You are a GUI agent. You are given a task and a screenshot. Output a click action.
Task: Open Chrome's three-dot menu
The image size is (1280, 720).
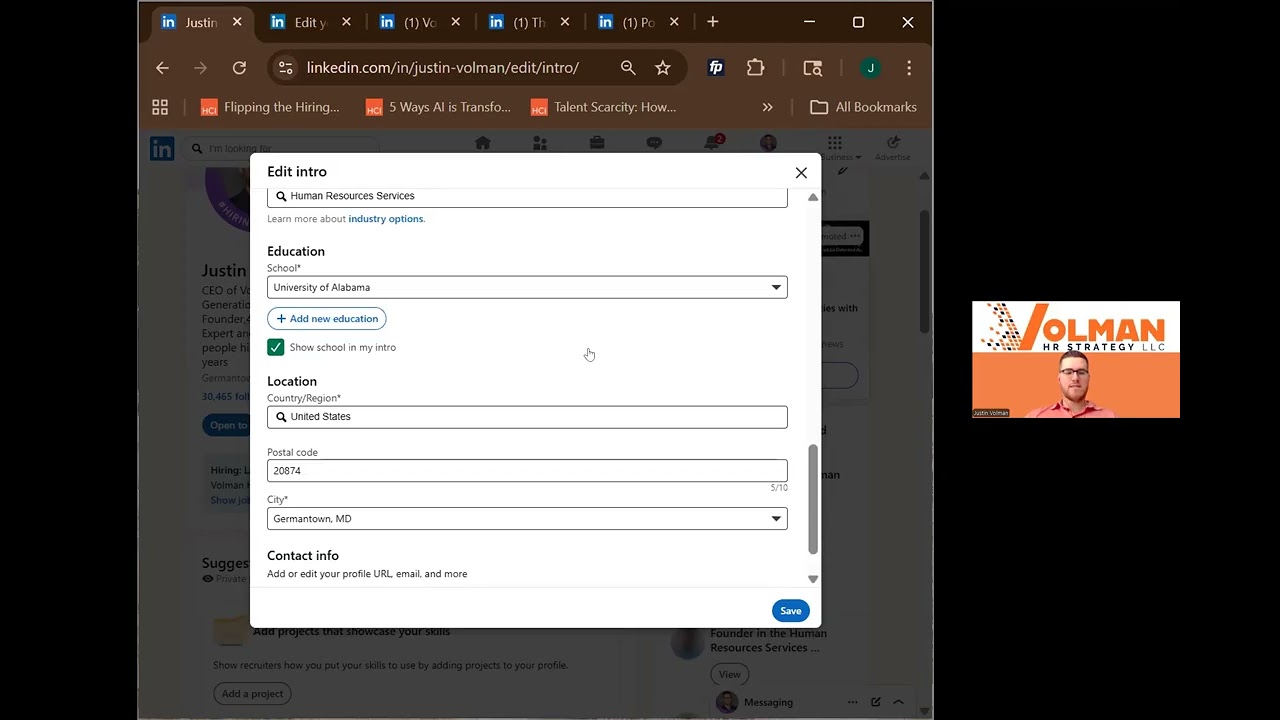click(908, 68)
